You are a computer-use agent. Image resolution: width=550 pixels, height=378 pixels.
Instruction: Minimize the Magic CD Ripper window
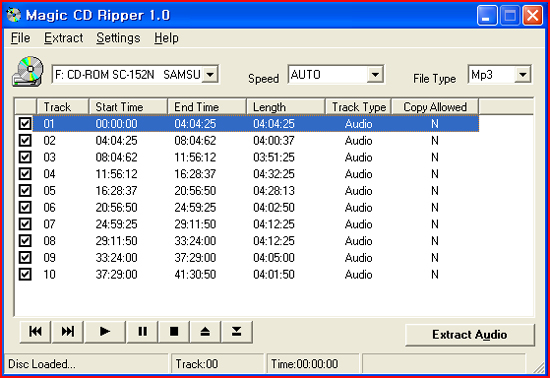(x=487, y=15)
